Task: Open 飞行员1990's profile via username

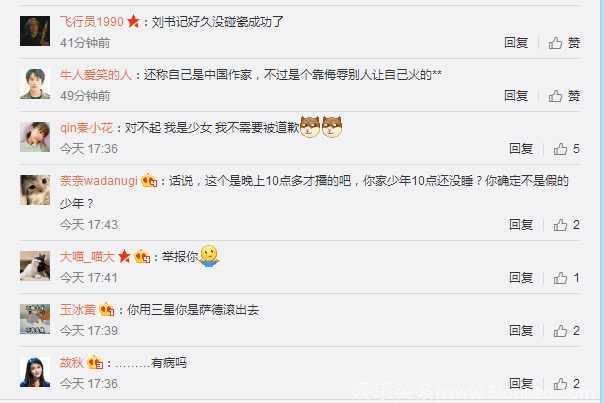Action: 92,22
